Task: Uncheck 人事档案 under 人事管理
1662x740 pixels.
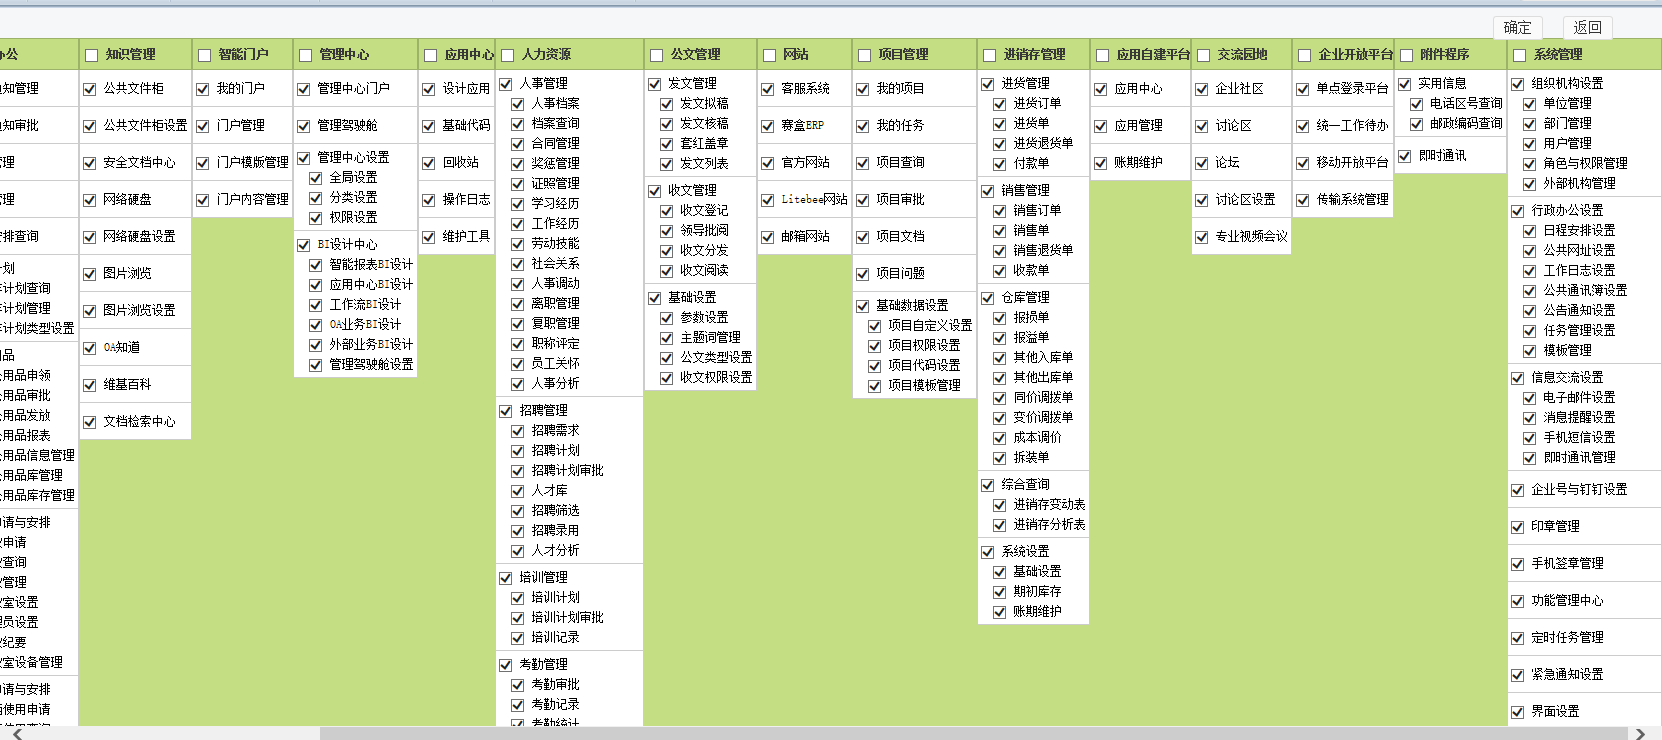Action: (x=518, y=104)
